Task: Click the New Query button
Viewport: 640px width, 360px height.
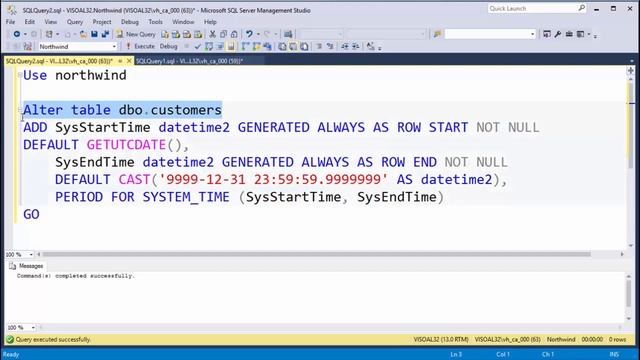Action: (x=136, y=34)
